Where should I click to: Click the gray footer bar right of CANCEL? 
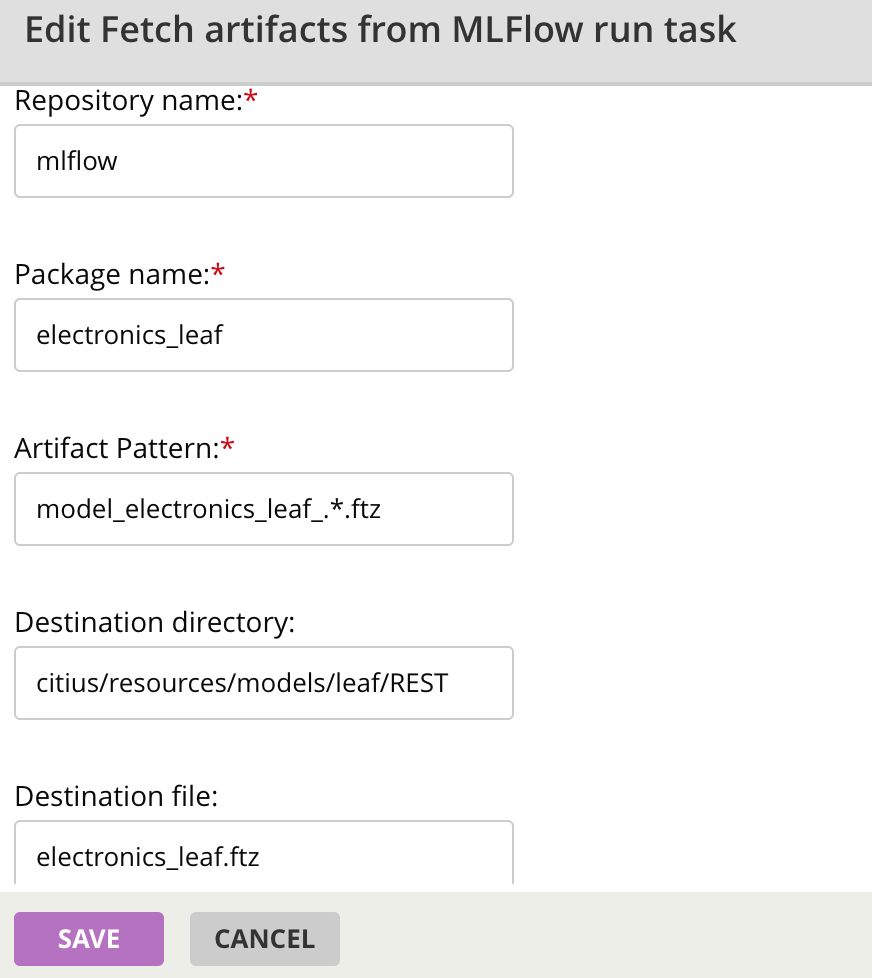(x=600, y=939)
